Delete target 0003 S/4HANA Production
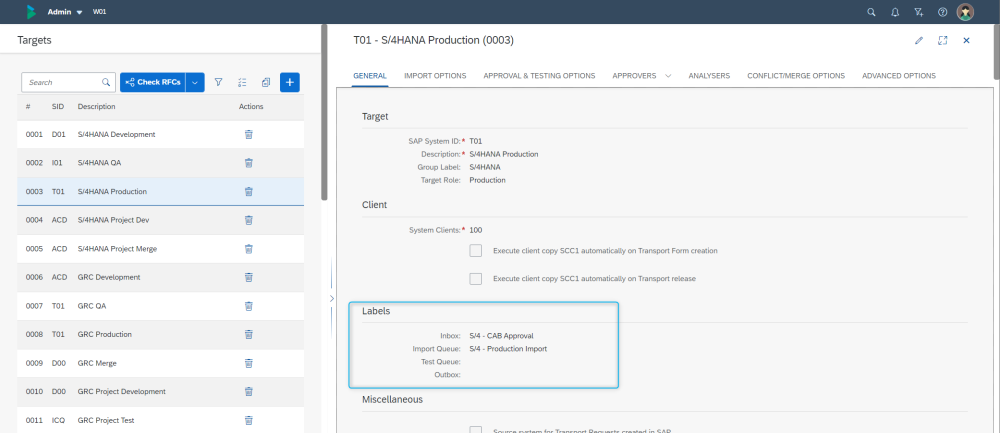 coord(249,191)
